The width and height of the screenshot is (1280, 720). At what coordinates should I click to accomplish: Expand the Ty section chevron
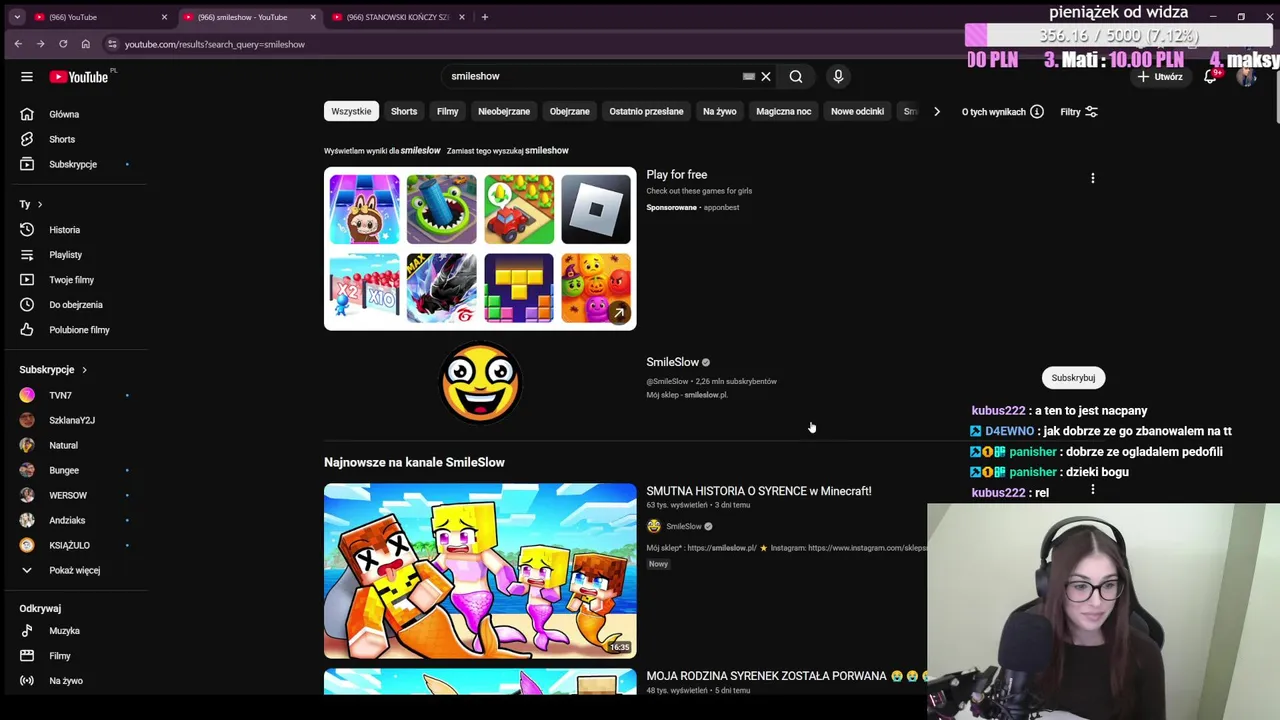click(39, 204)
